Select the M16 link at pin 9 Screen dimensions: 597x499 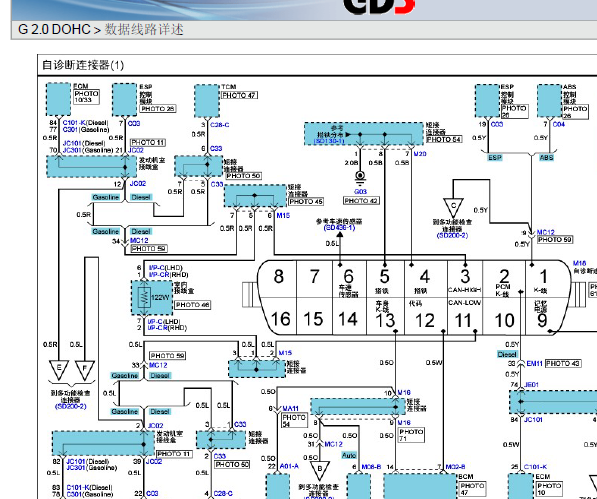point(404,422)
